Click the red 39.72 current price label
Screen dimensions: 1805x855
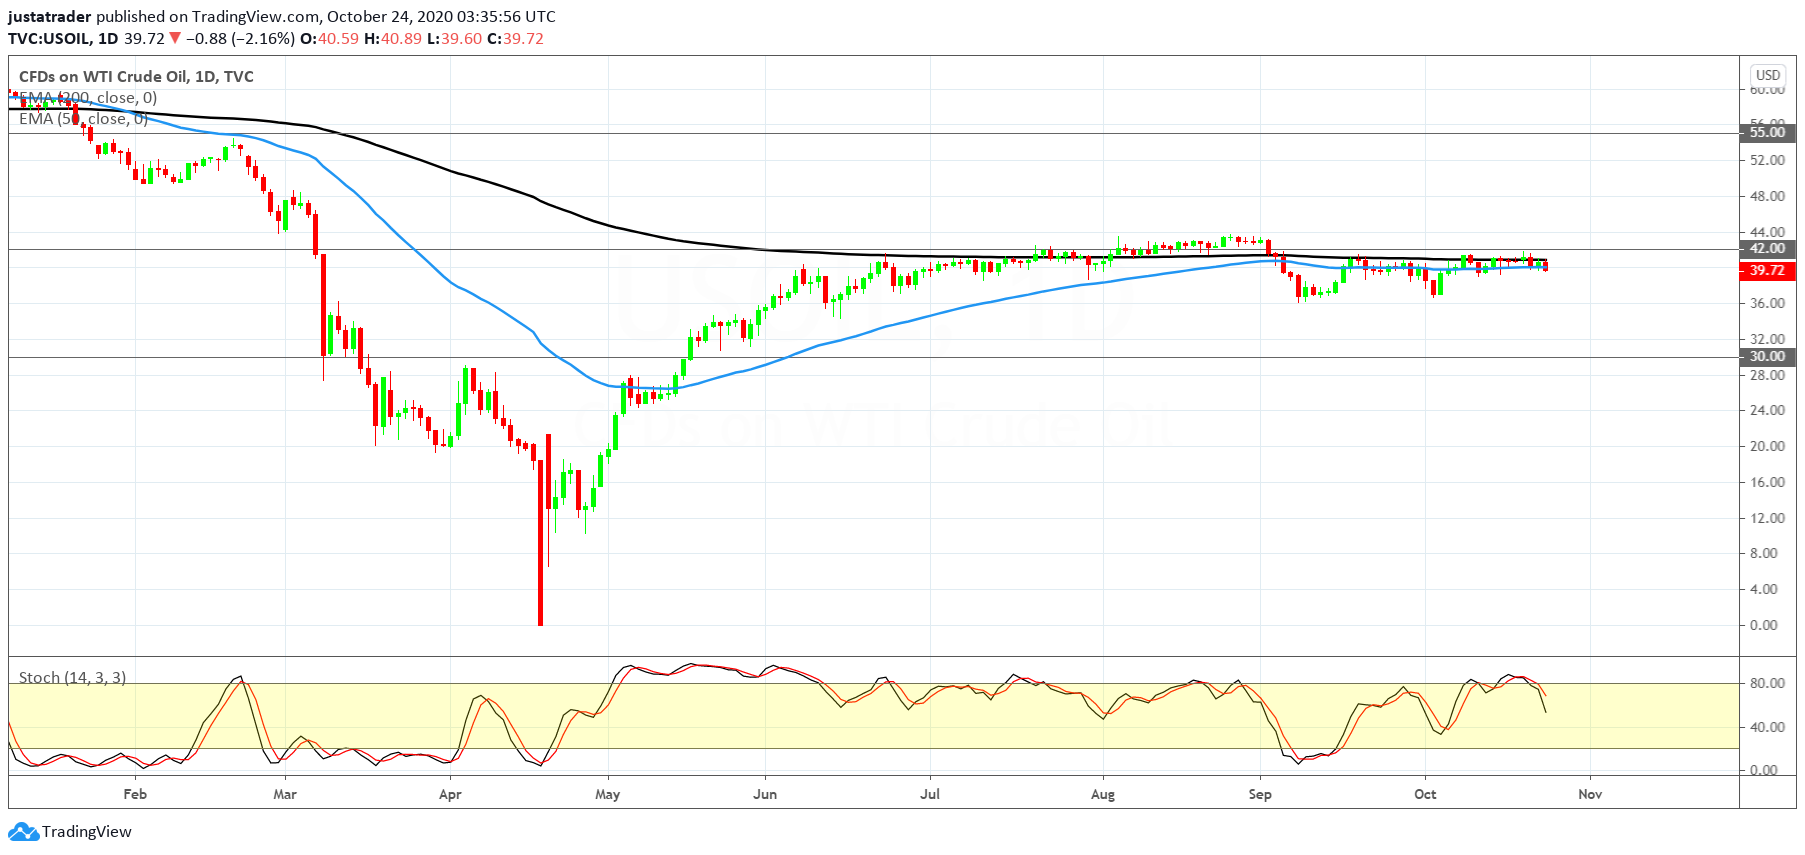1767,270
